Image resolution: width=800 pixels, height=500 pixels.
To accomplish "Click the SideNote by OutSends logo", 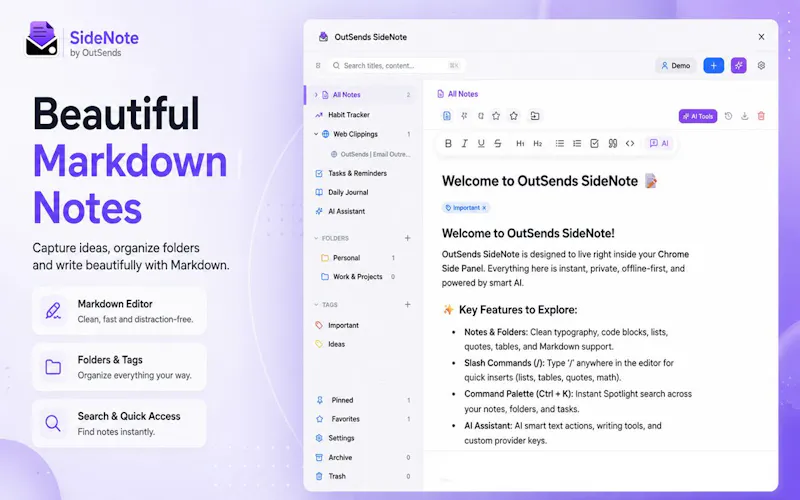I will (x=82, y=40).
